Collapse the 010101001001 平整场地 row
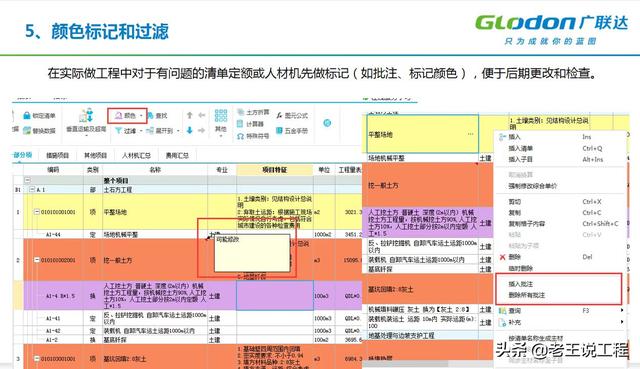The height and width of the screenshot is (369, 640). pos(36,212)
